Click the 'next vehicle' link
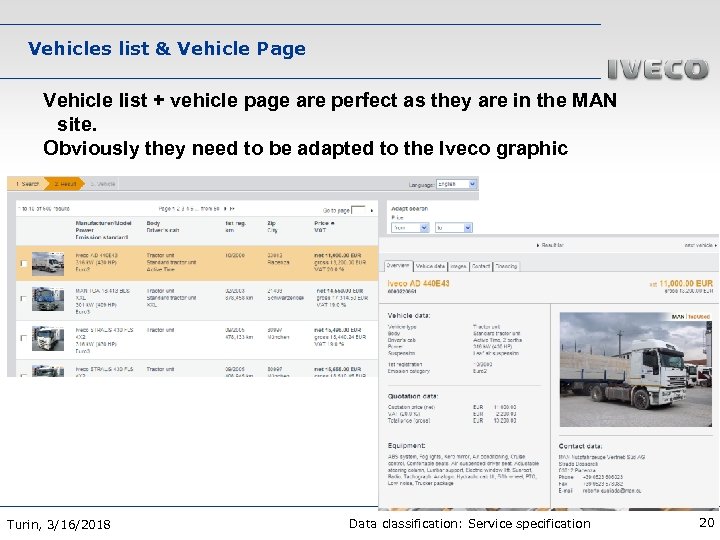 click(x=700, y=246)
